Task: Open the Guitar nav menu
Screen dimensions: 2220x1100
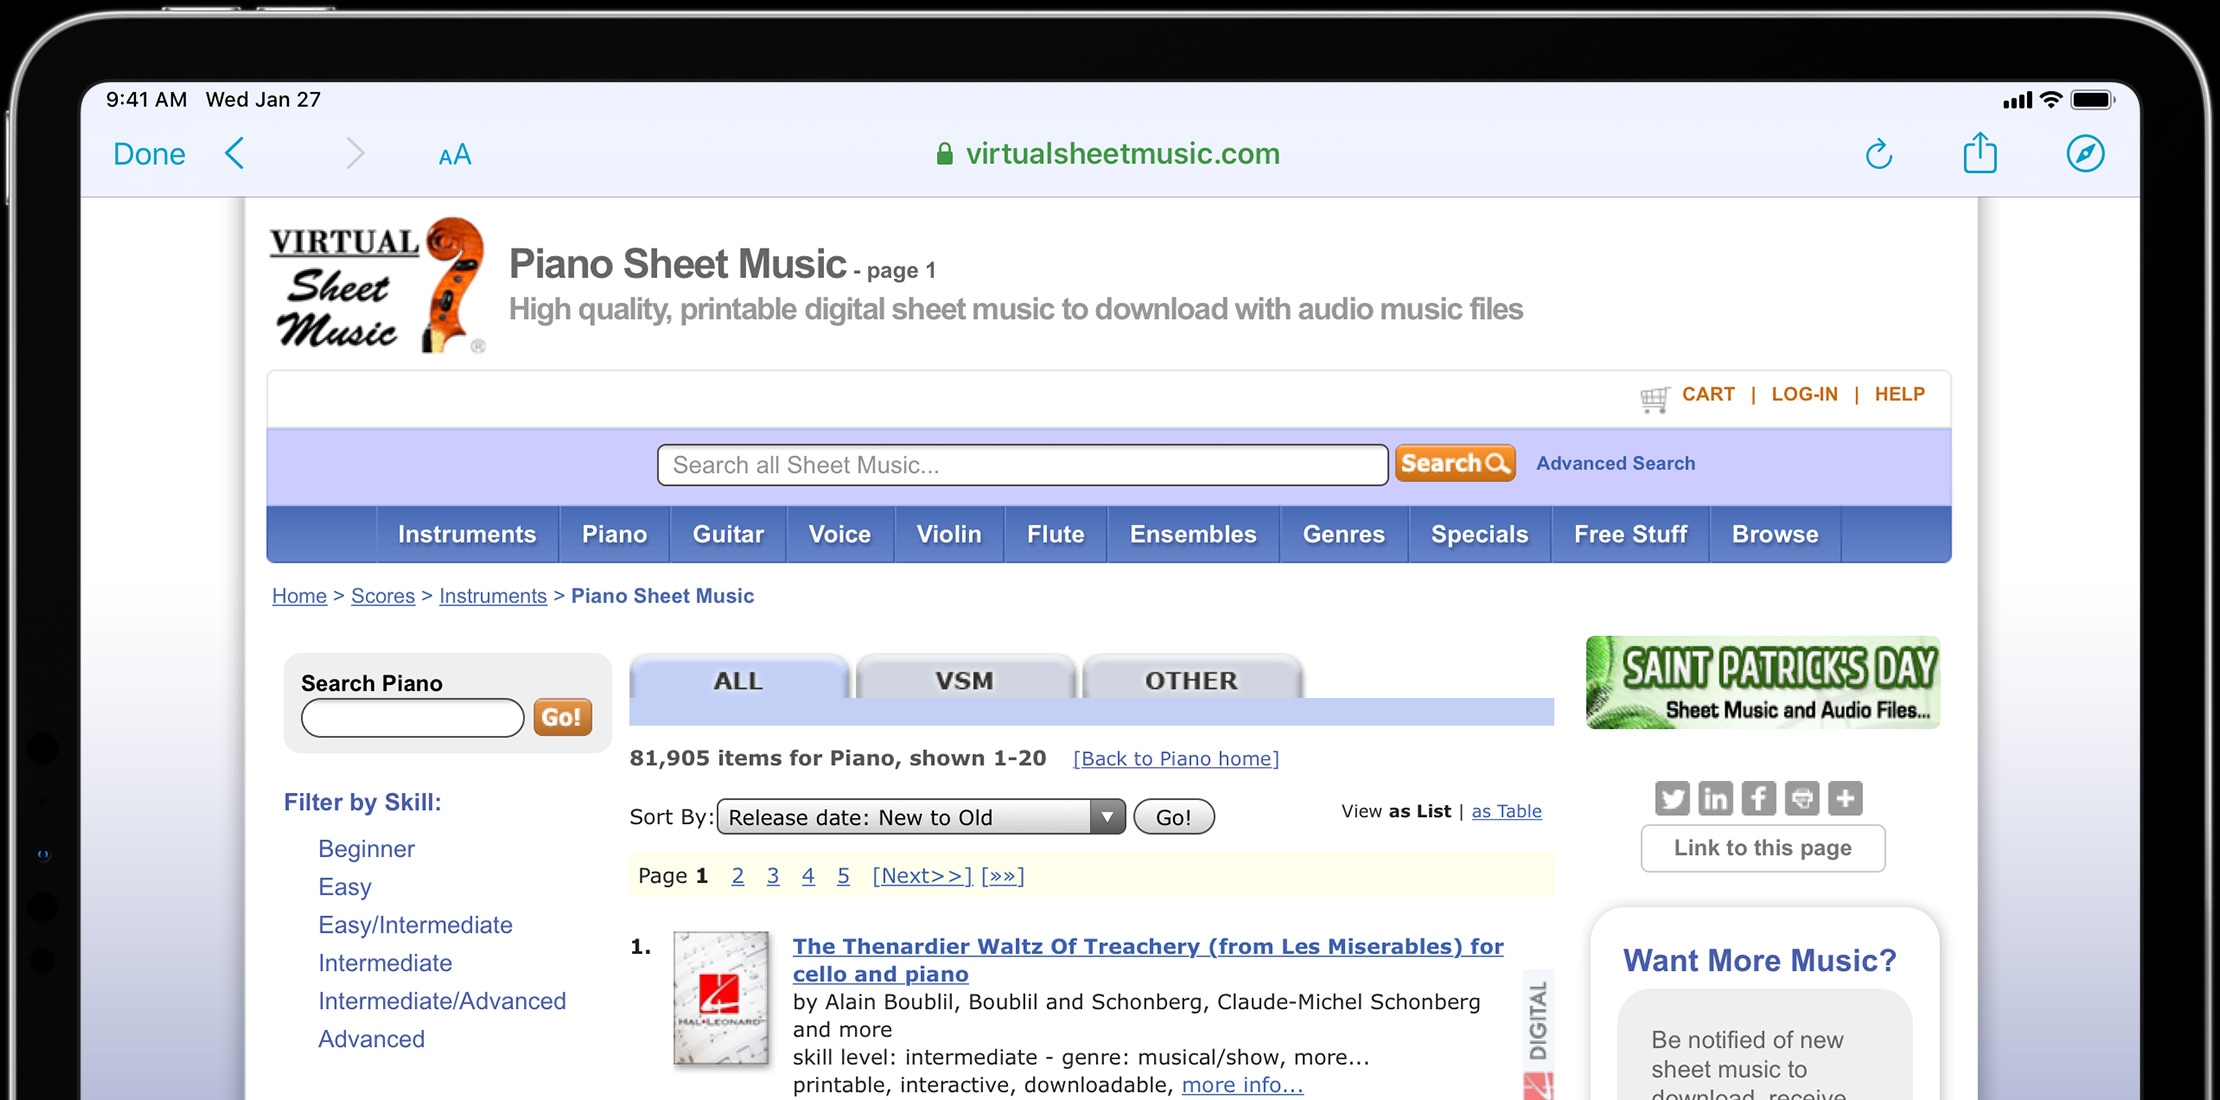Action: tap(728, 534)
